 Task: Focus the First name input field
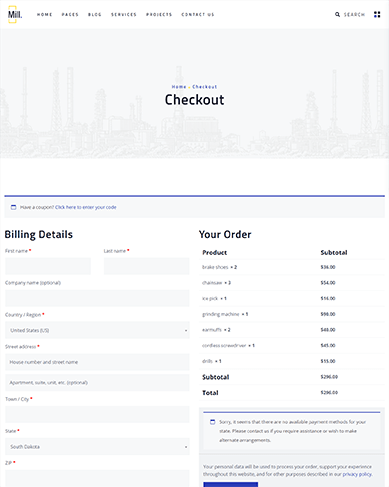pos(48,266)
